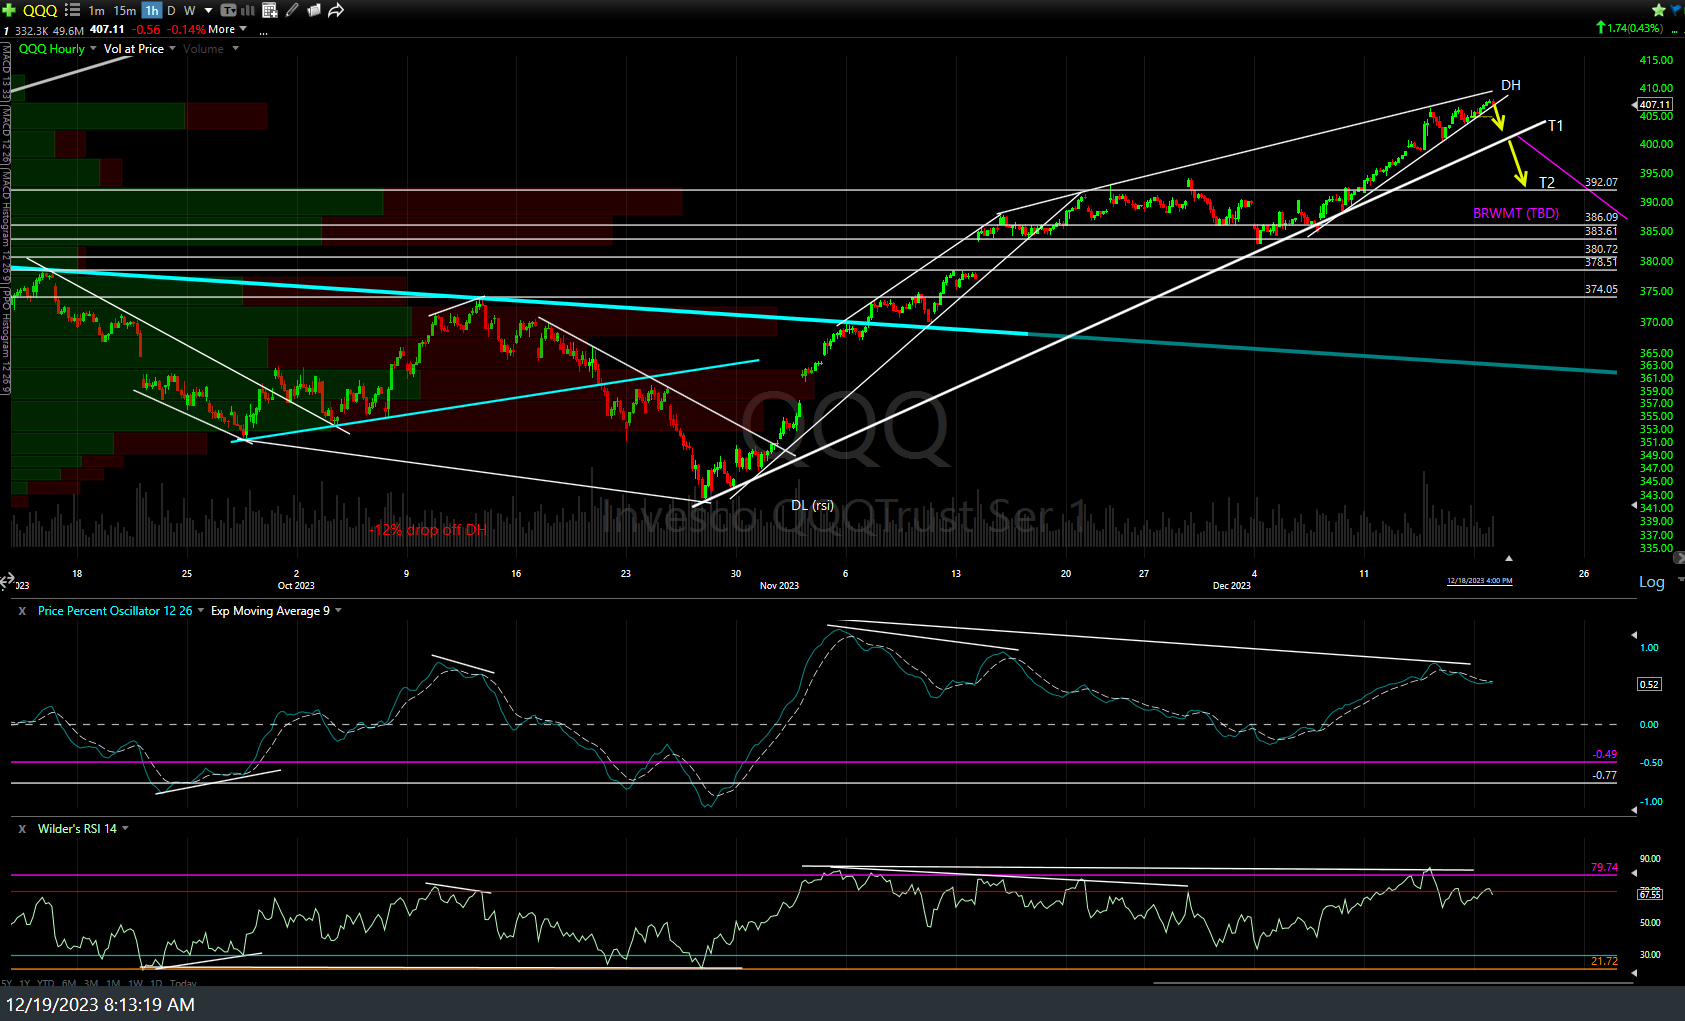Click the folder/save chart icon
Viewport: 1685px width, 1021px height.
[313, 10]
